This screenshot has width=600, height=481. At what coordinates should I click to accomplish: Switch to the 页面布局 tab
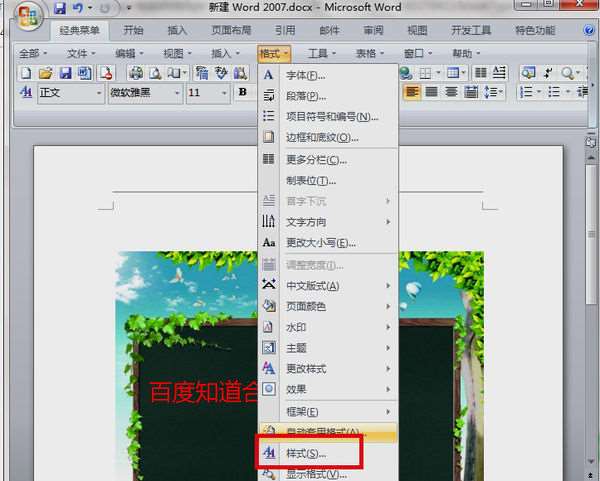click(232, 31)
